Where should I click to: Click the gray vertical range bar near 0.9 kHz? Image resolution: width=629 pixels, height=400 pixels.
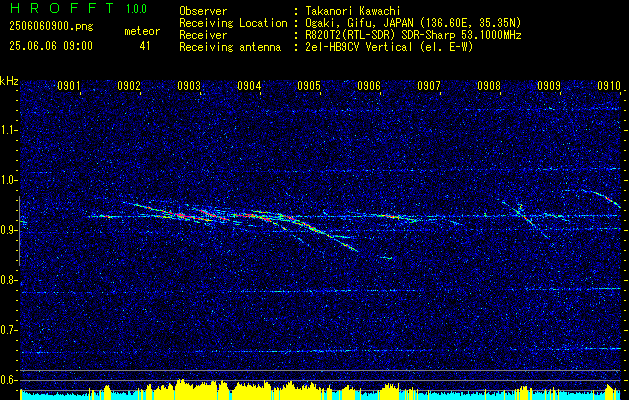[19, 231]
